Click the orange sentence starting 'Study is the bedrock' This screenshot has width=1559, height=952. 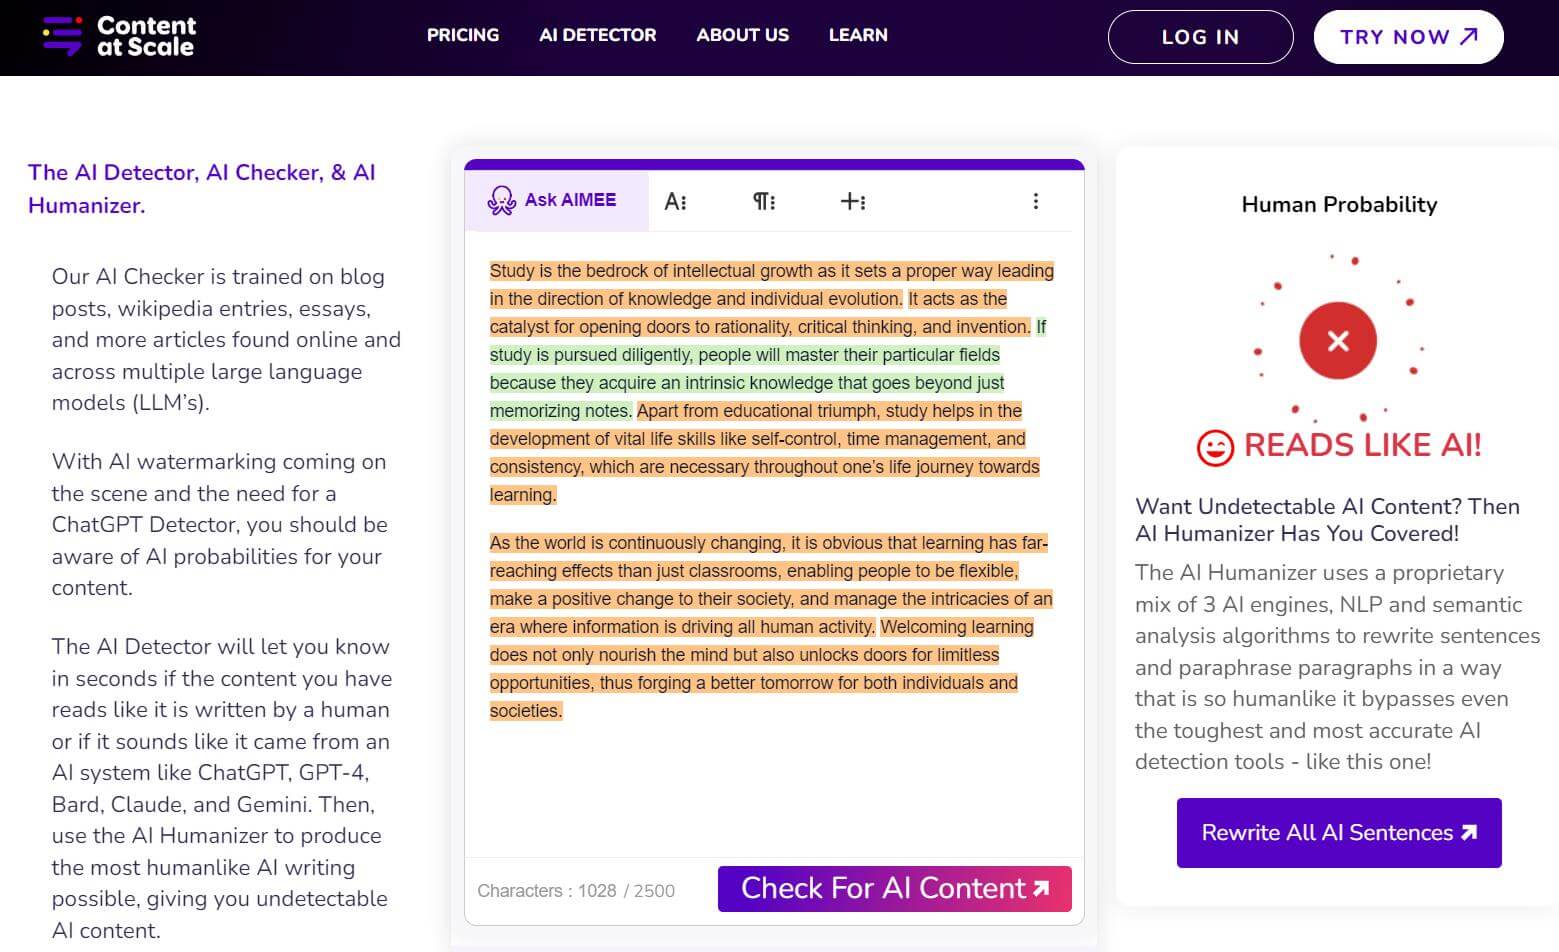click(771, 285)
